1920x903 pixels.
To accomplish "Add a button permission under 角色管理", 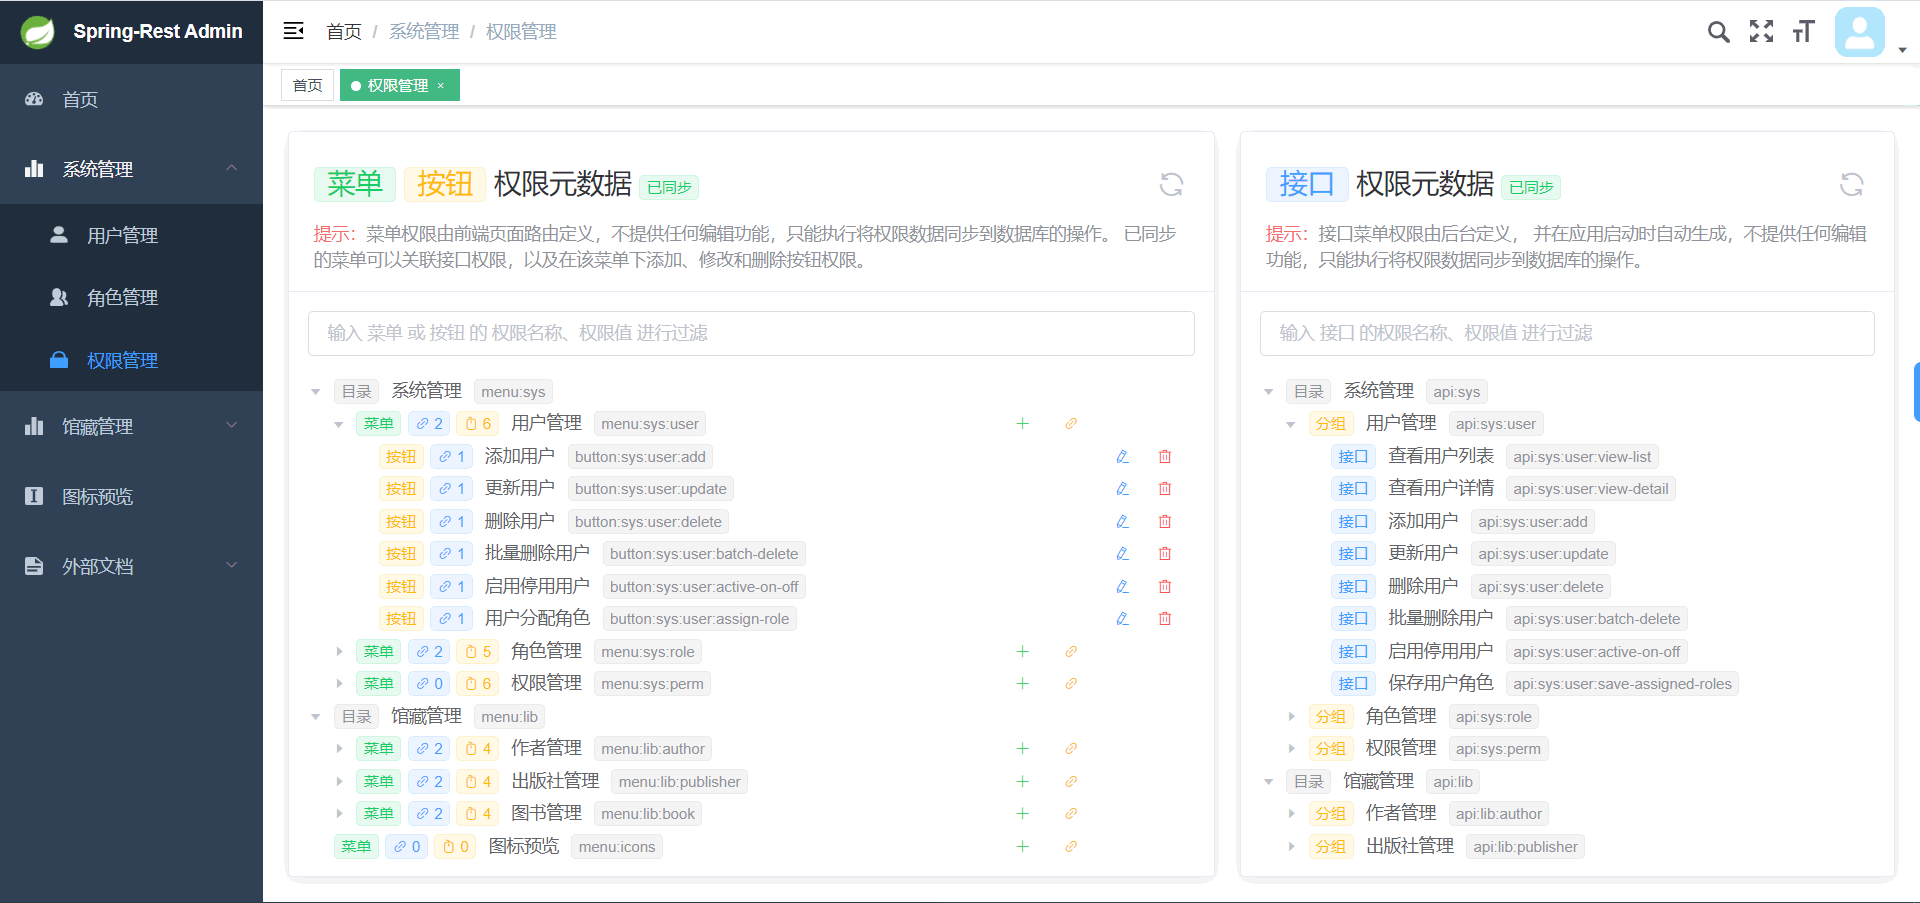I will pyautogui.click(x=1022, y=651).
